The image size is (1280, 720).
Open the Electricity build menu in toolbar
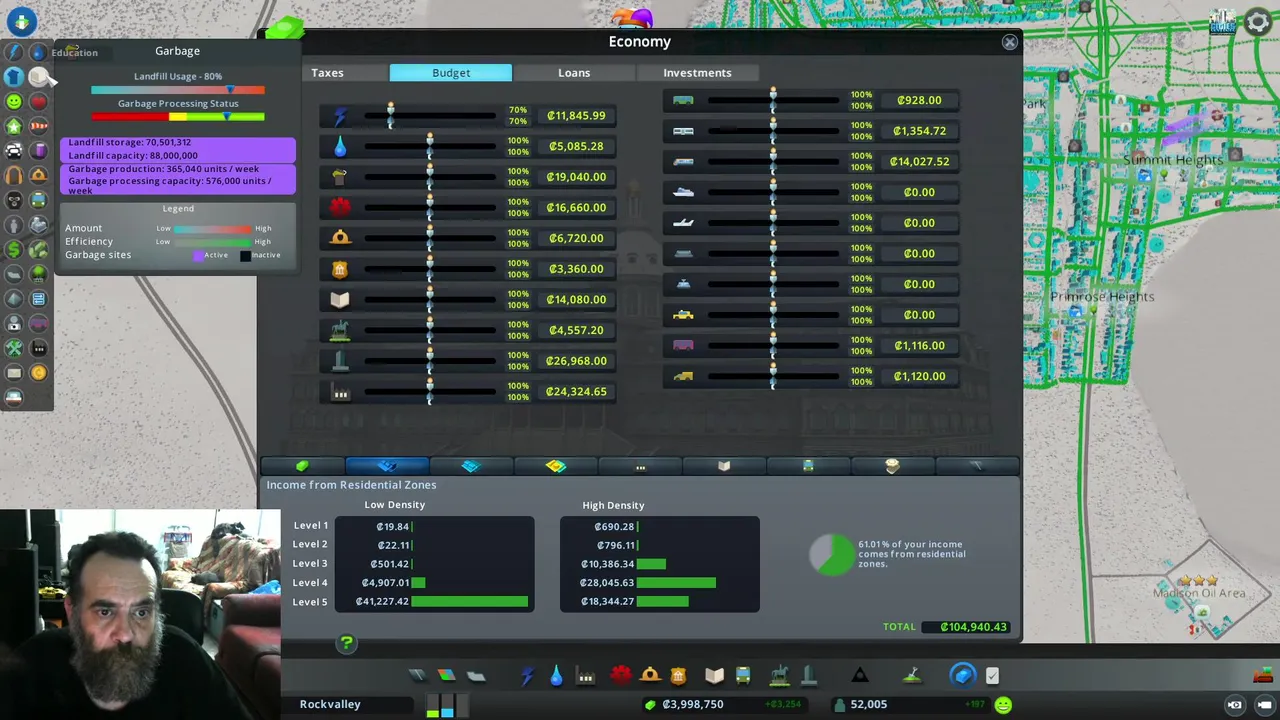tap(527, 676)
